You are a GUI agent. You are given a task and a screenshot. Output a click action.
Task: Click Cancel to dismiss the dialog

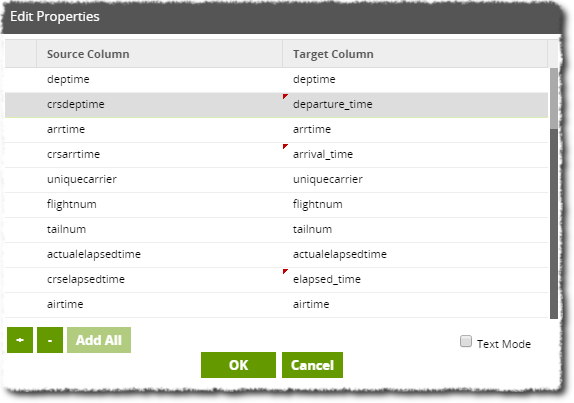point(312,365)
